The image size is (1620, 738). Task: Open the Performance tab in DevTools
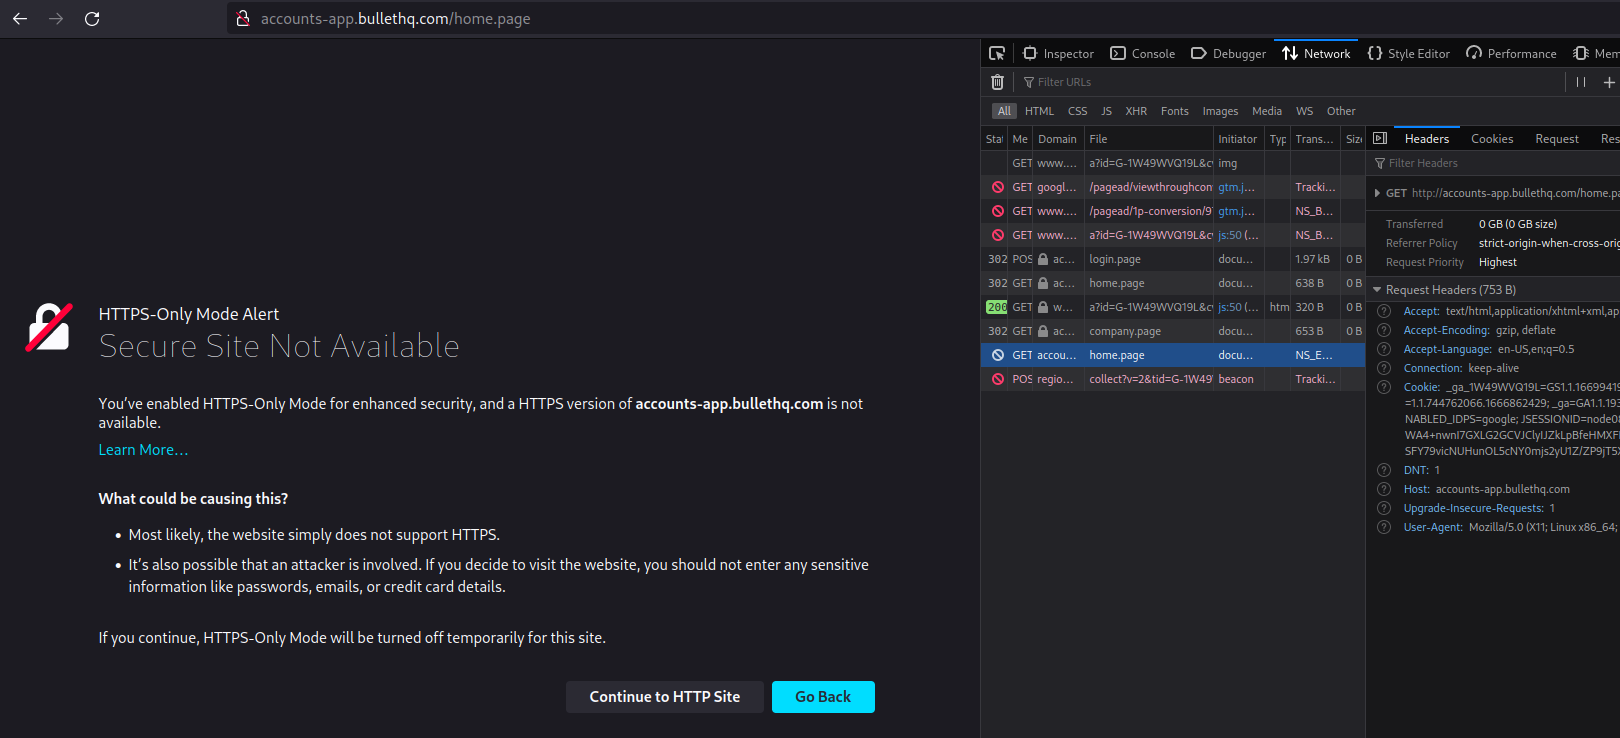point(1511,53)
